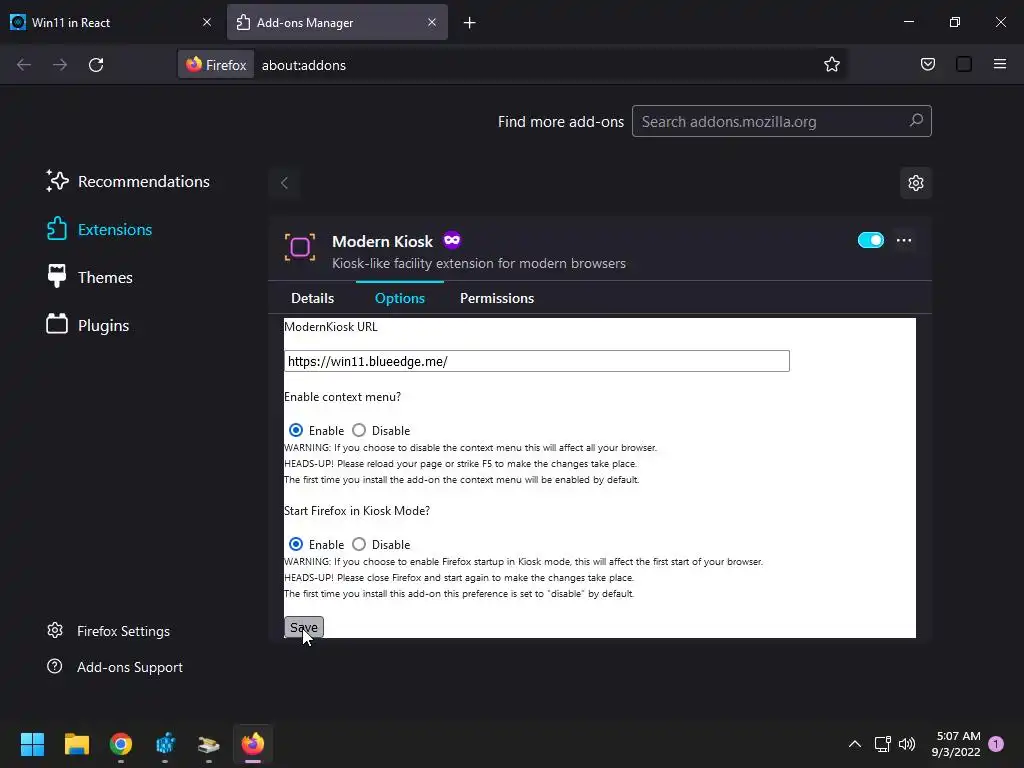Go back with the browser back arrow

click(24, 65)
